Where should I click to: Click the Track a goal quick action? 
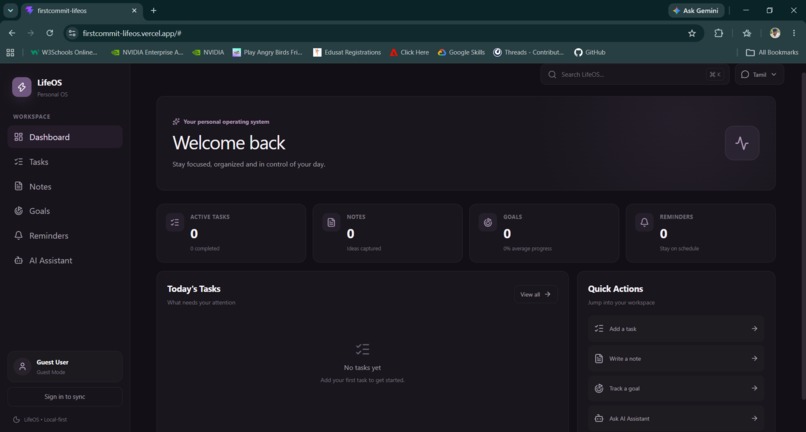tap(676, 388)
